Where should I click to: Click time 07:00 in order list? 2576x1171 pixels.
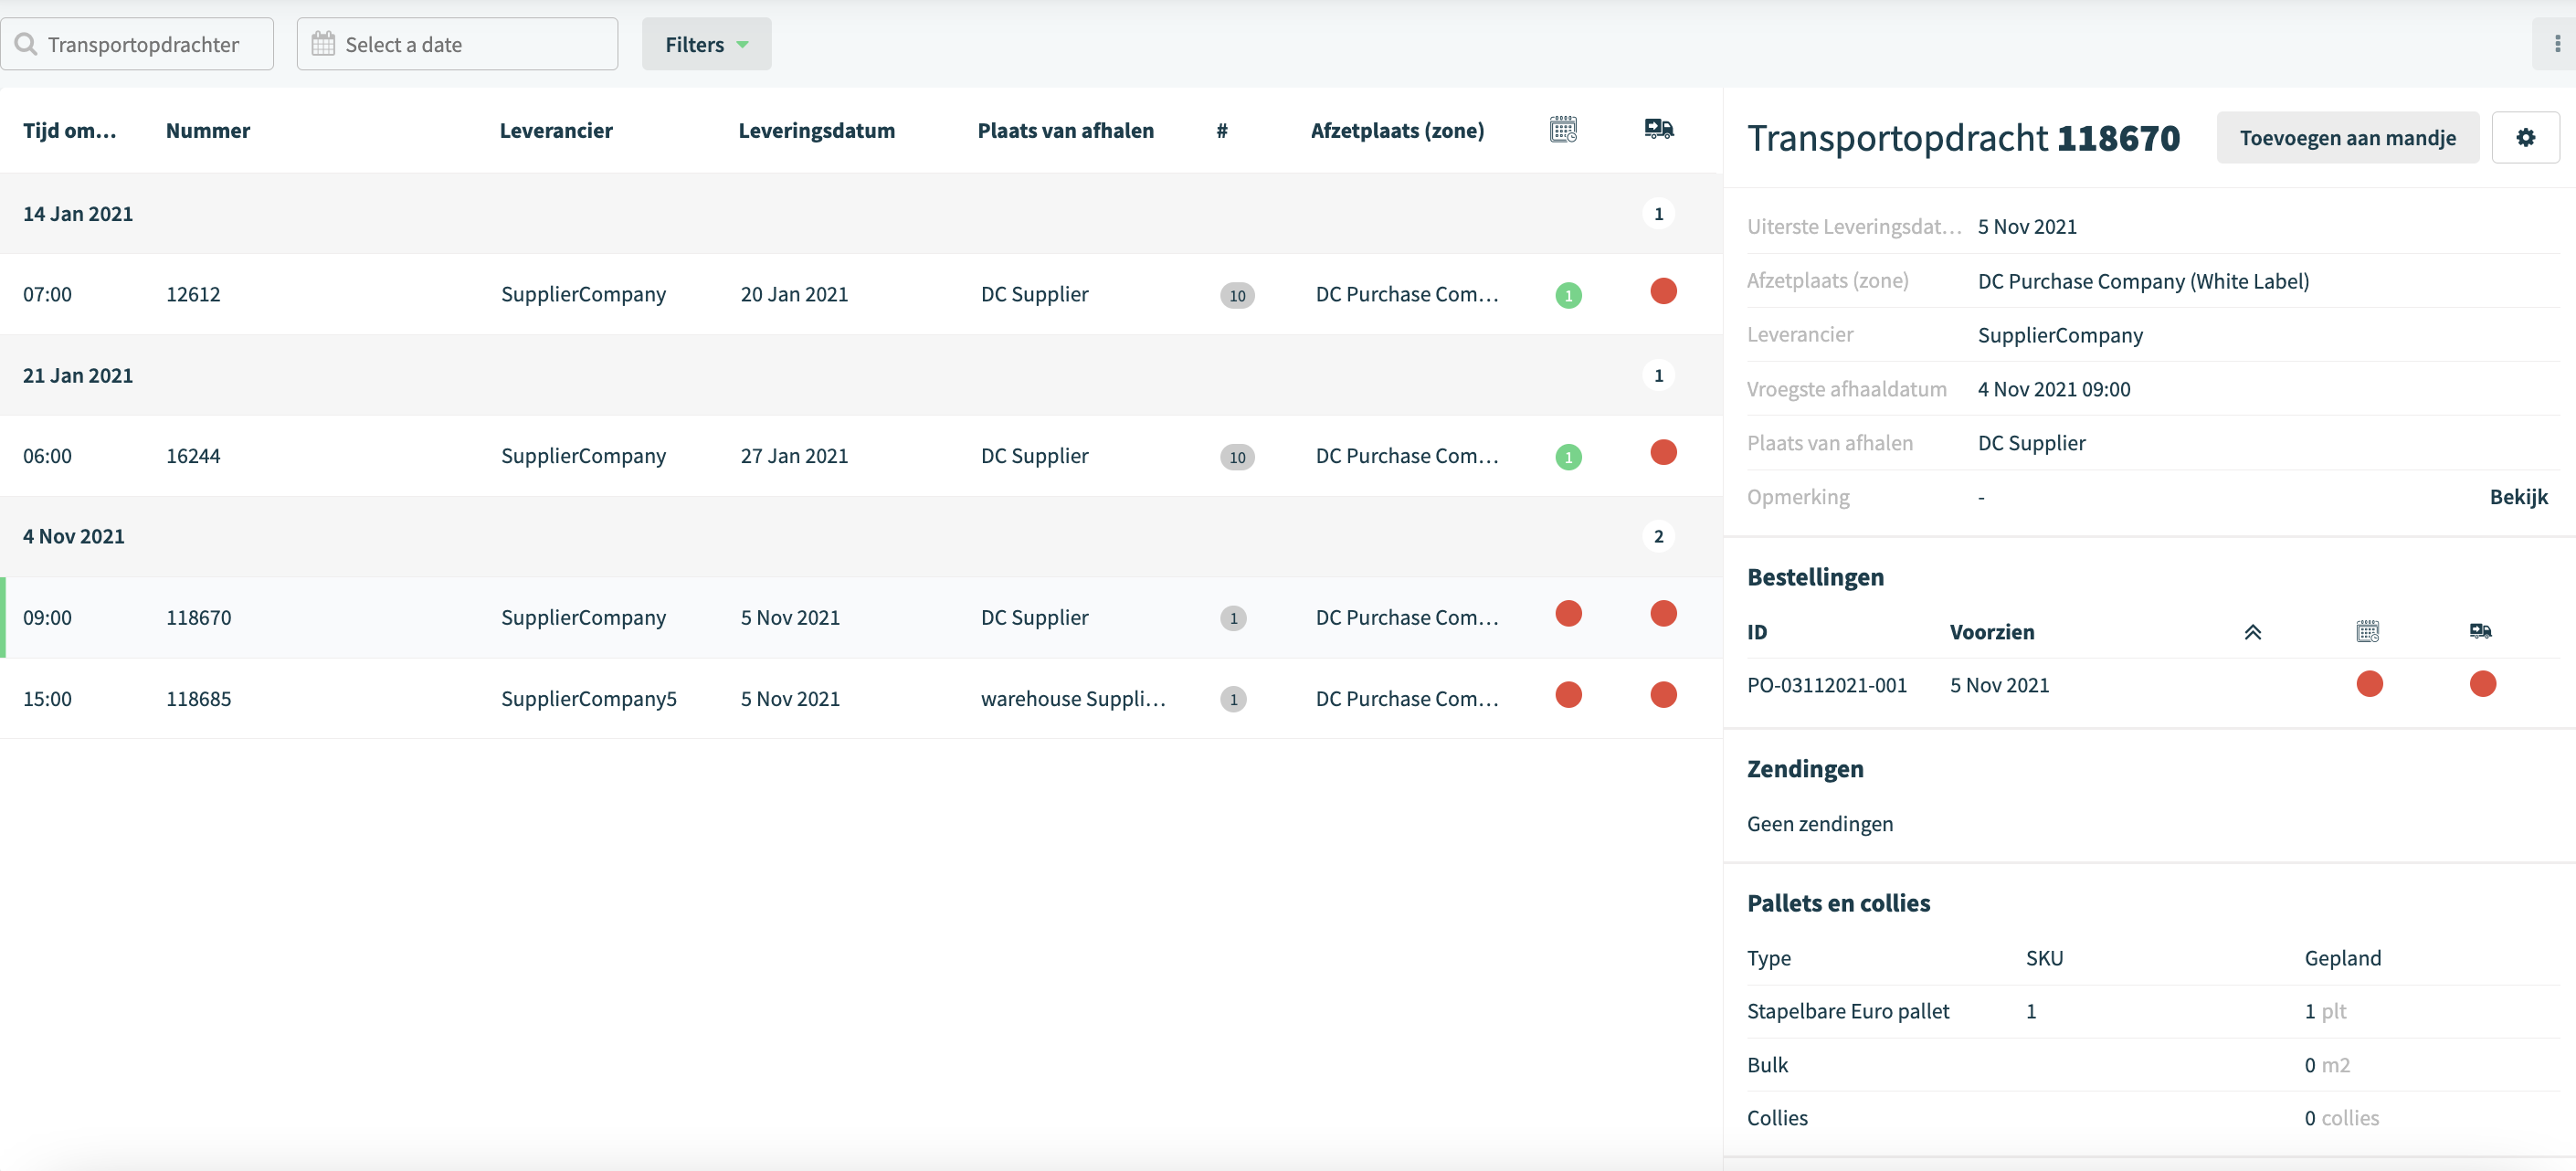pos(47,294)
